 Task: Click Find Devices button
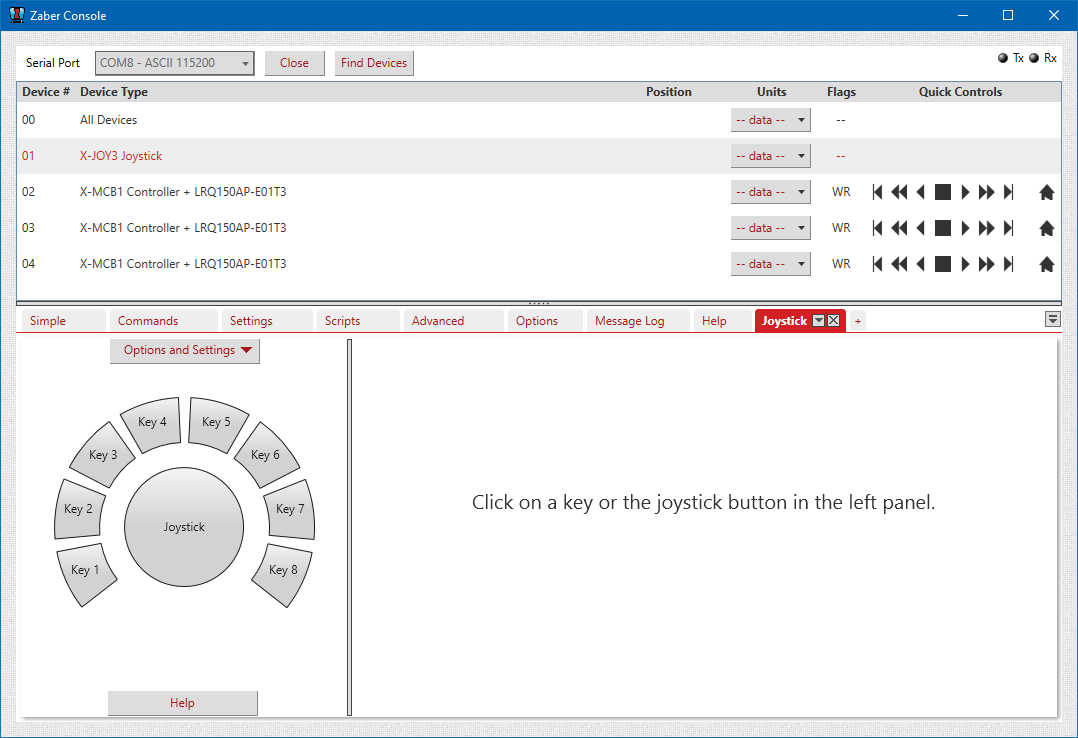pos(374,63)
